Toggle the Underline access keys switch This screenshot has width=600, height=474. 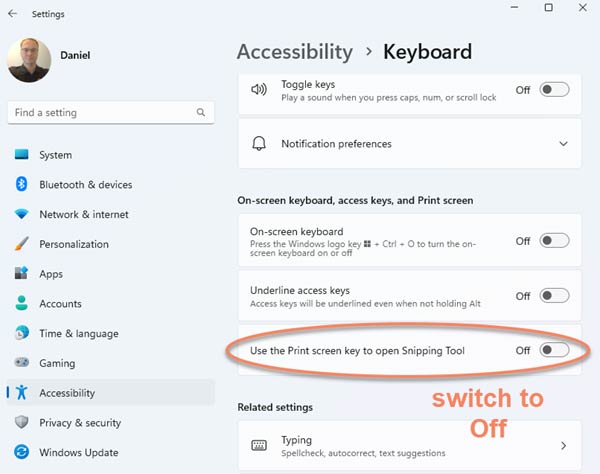click(x=554, y=296)
